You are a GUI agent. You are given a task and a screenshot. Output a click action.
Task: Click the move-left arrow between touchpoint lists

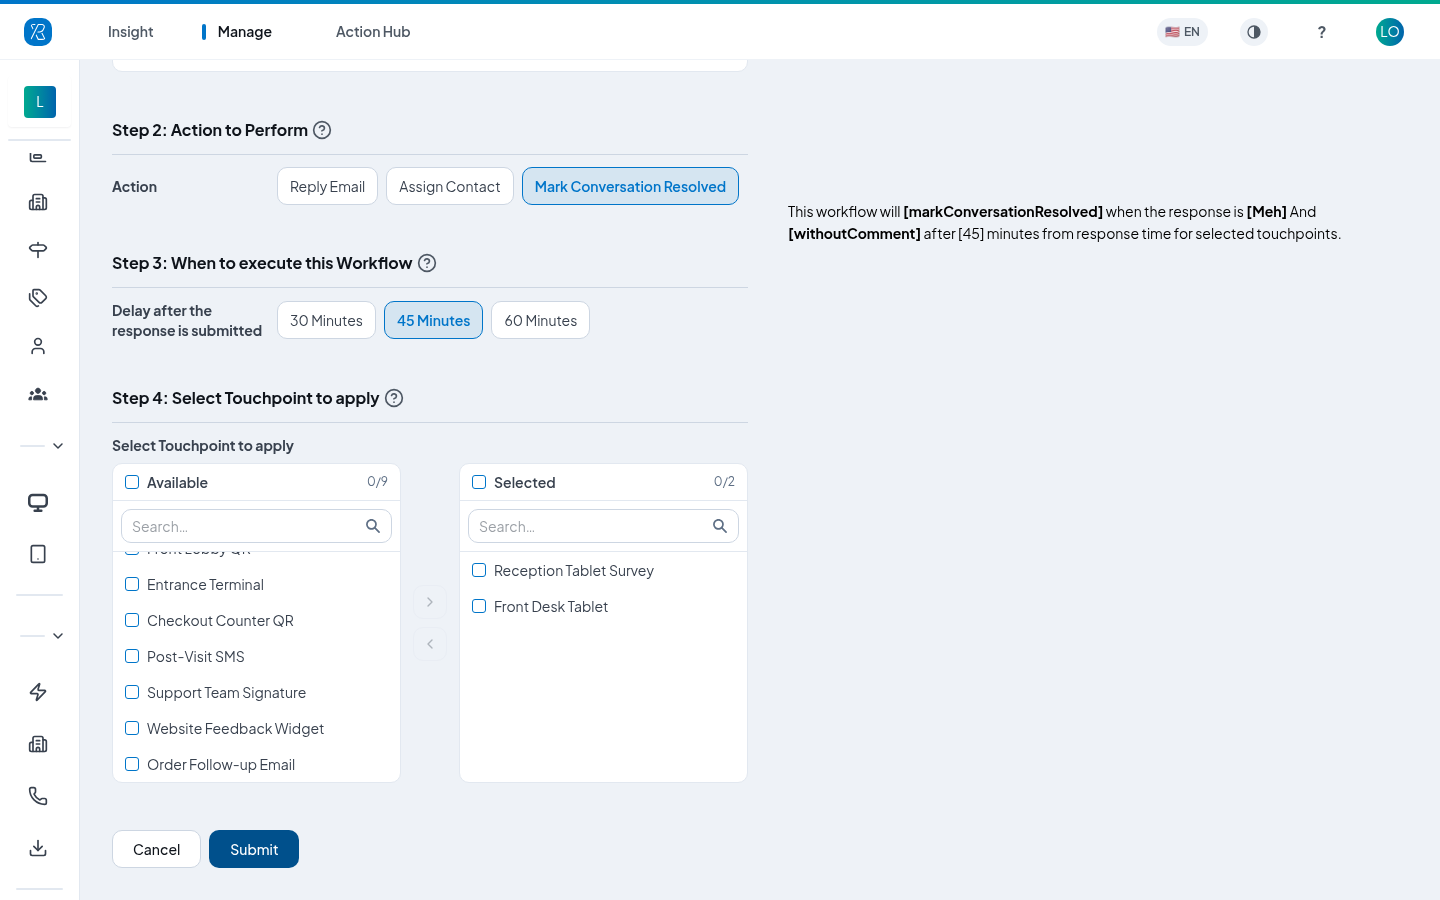(430, 644)
